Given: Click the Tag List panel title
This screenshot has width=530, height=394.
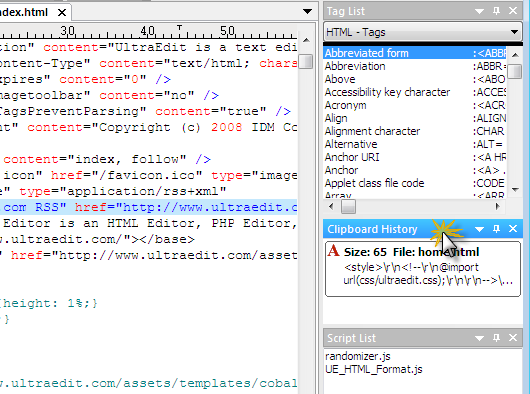Looking at the screenshot, I should tap(346, 11).
